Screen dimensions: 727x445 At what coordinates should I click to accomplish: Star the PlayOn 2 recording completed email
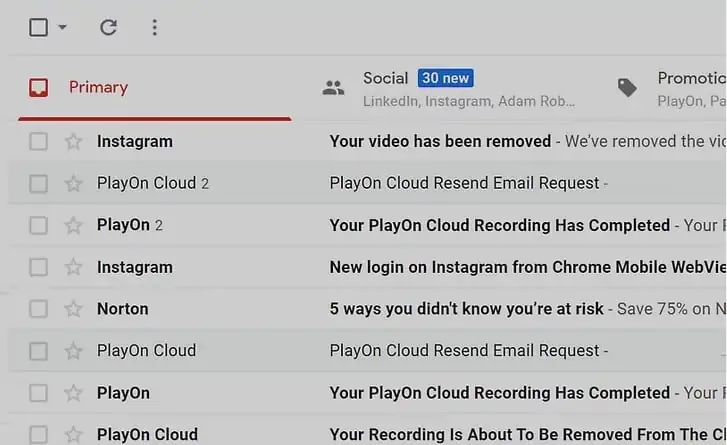coord(73,226)
